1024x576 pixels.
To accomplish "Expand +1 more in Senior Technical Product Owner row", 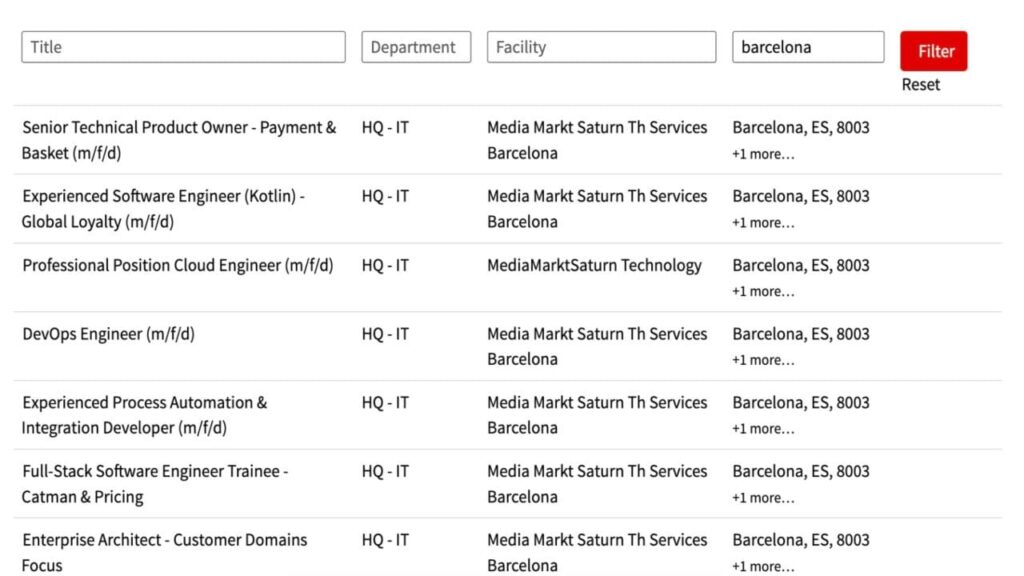I will pos(763,154).
